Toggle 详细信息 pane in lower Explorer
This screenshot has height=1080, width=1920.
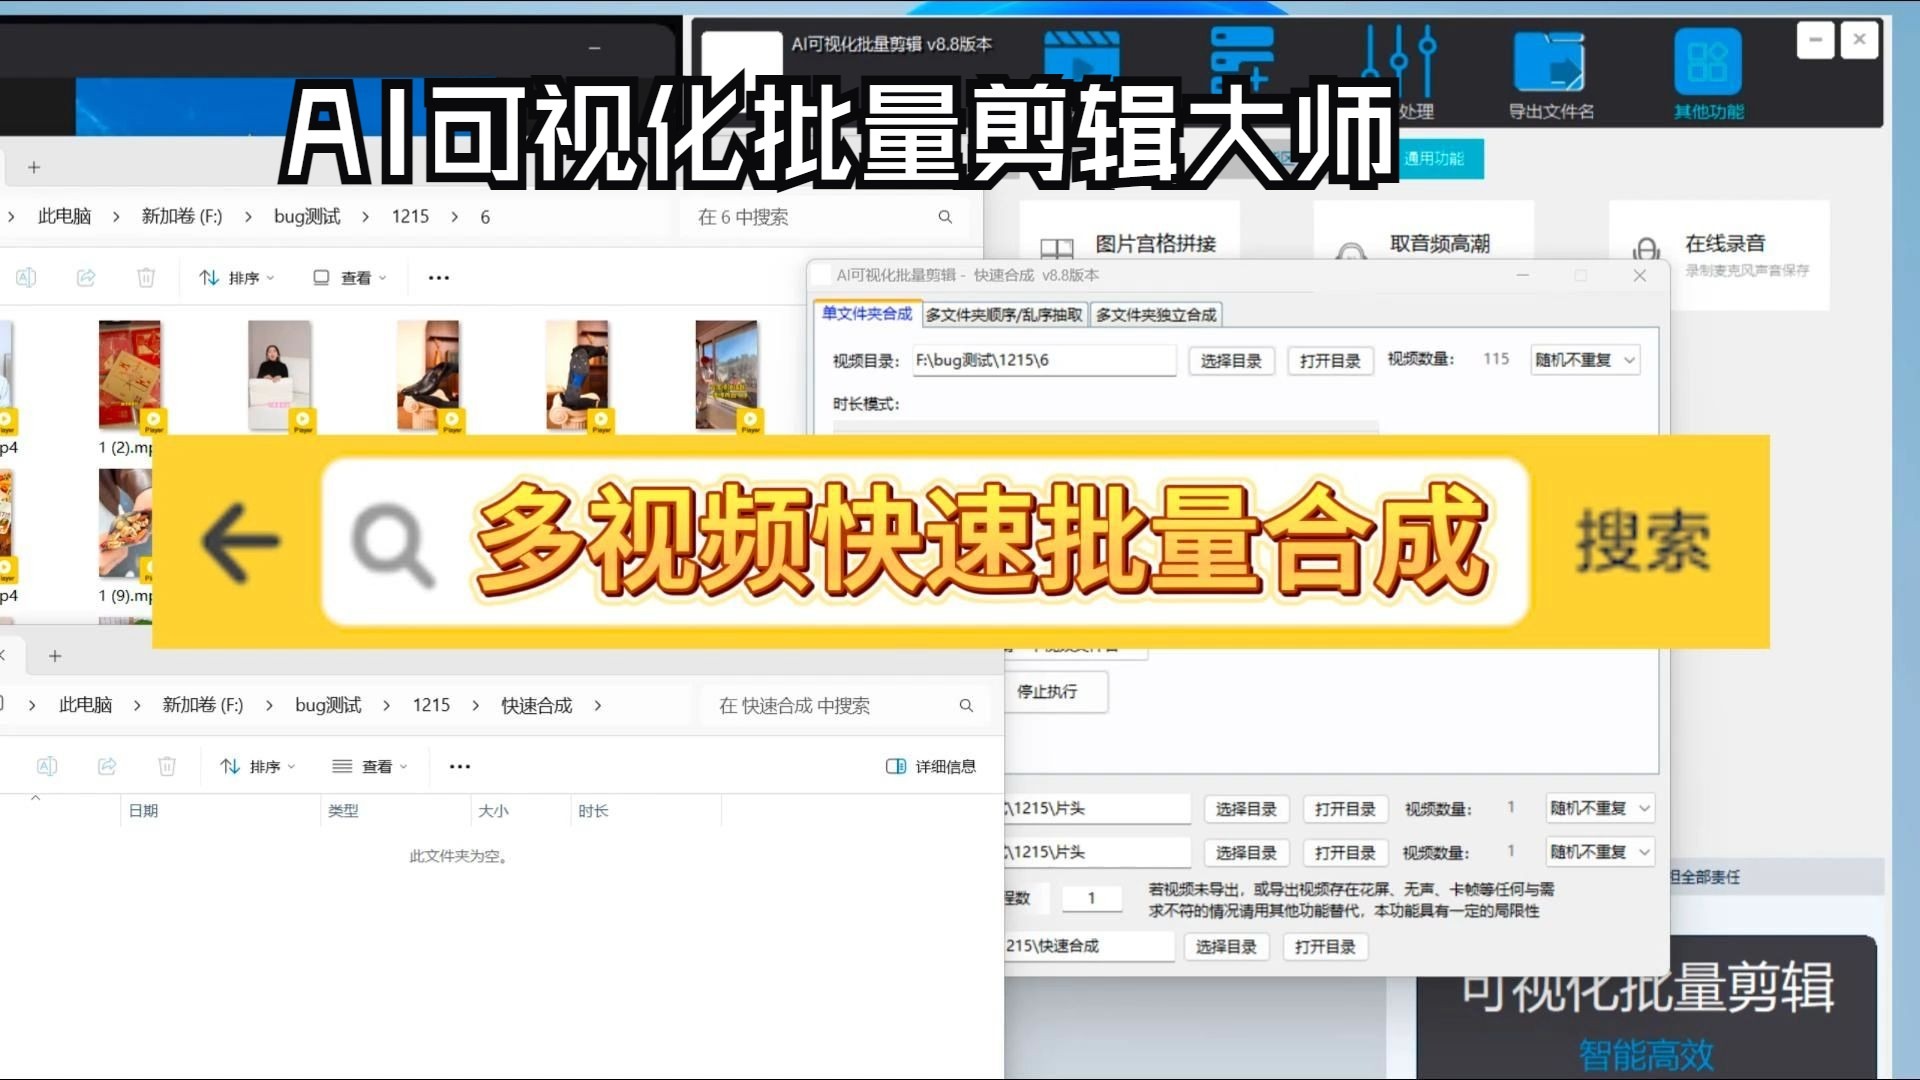click(x=931, y=766)
